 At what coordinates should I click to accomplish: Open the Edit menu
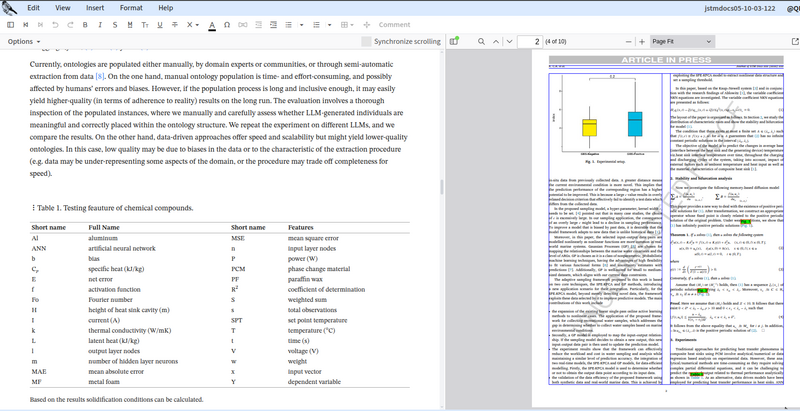pos(34,8)
